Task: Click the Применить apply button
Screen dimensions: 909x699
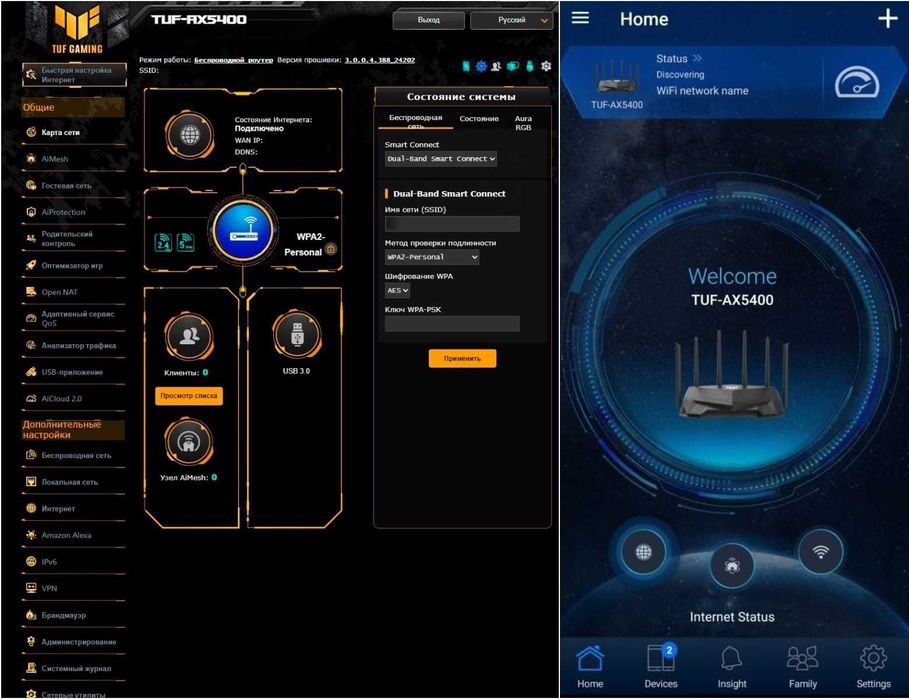Action: 463,358
